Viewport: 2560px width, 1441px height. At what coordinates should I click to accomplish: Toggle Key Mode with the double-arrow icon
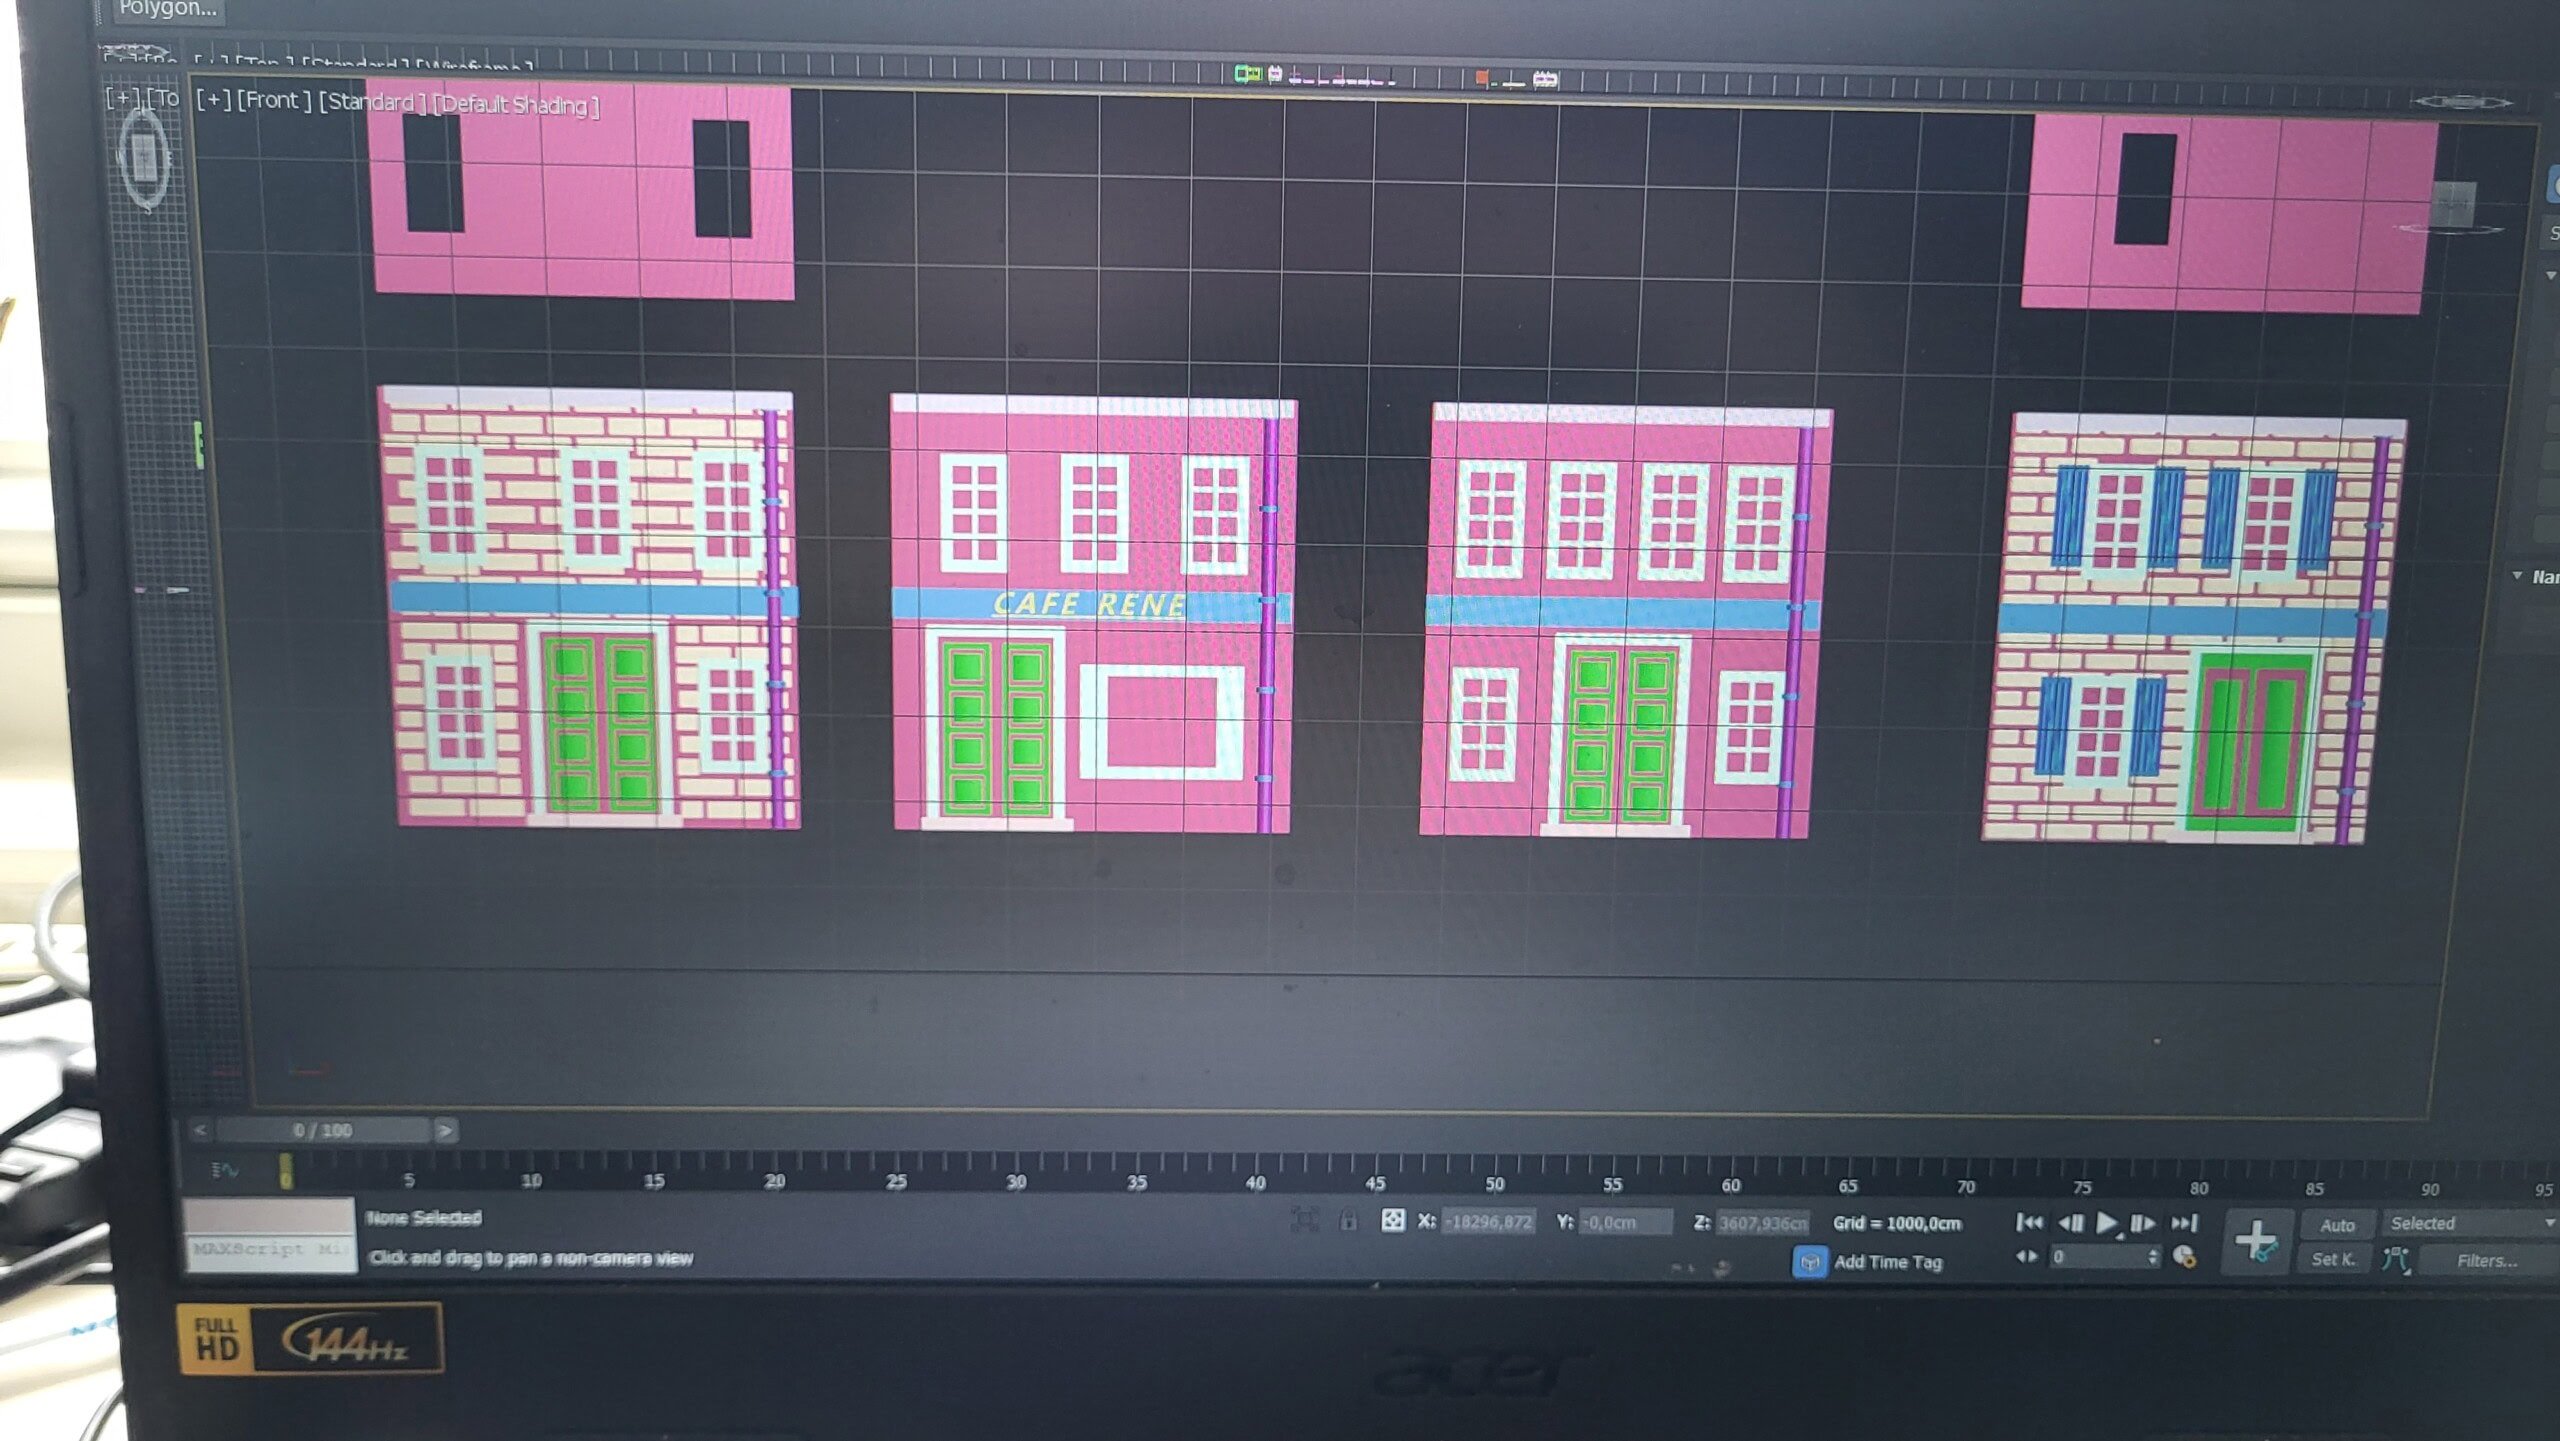coord(2027,1256)
